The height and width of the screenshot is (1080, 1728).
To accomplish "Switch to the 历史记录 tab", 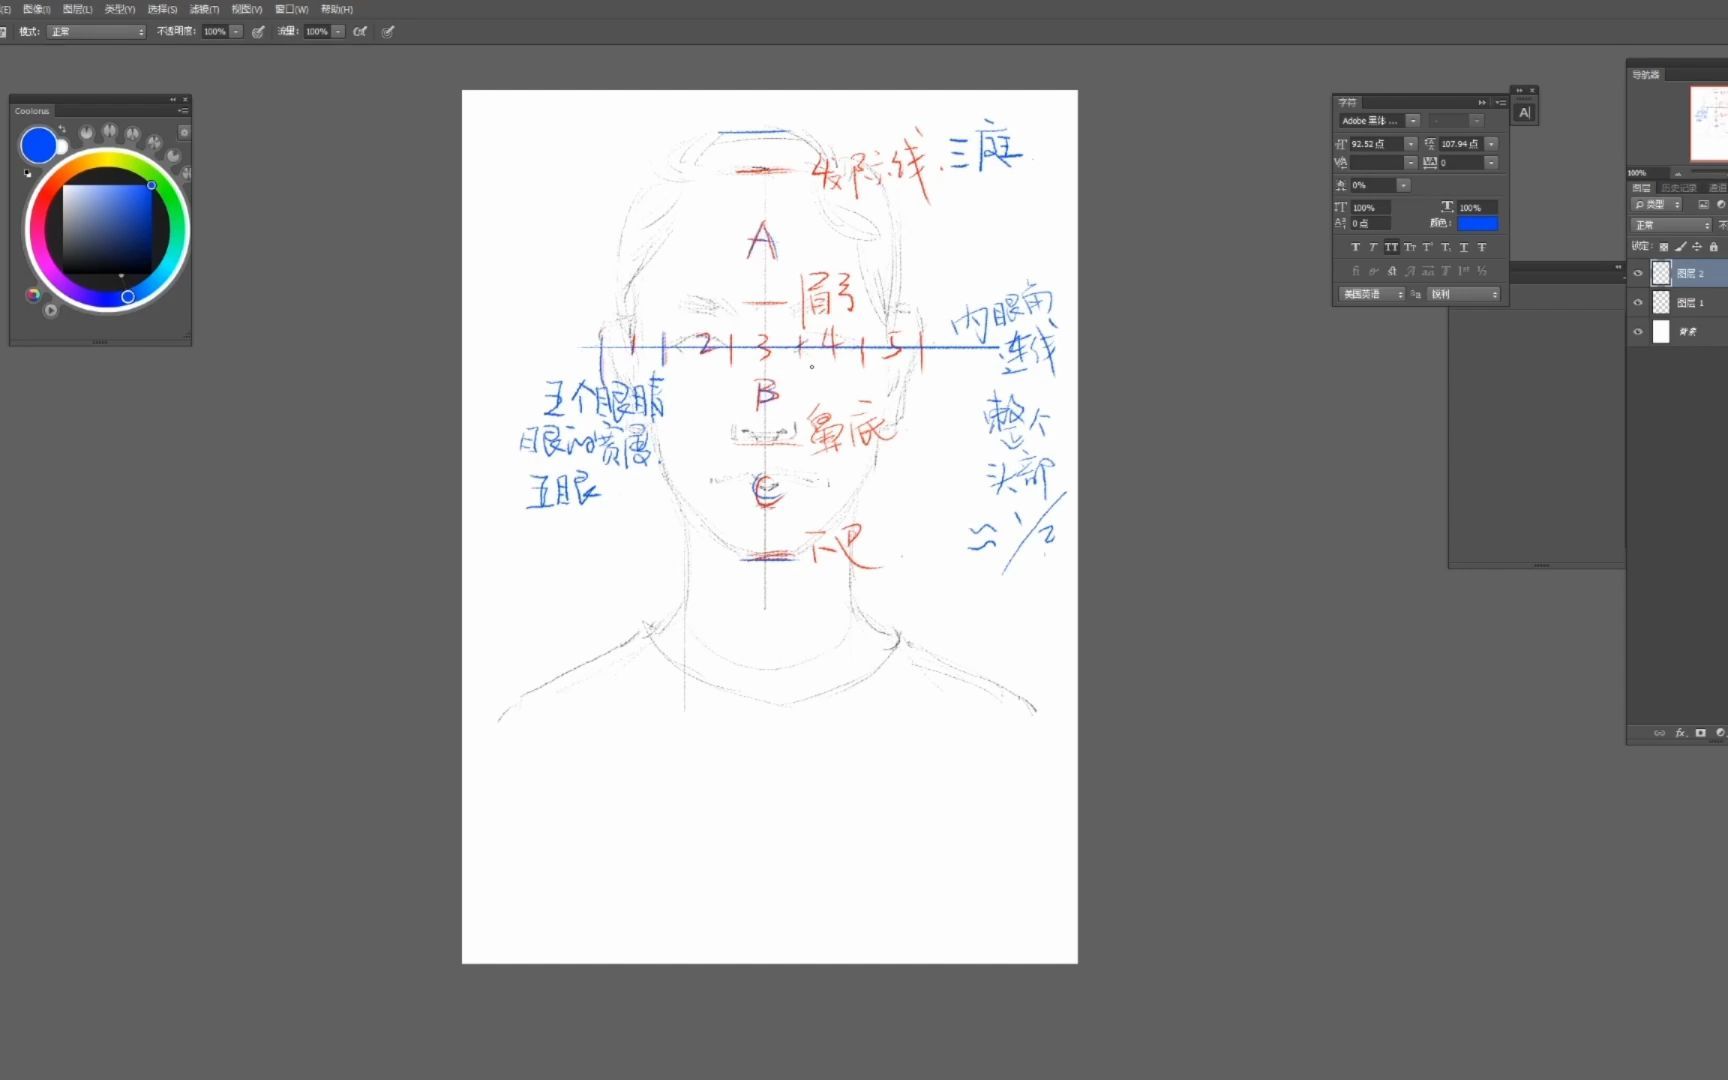I will [x=1679, y=188].
